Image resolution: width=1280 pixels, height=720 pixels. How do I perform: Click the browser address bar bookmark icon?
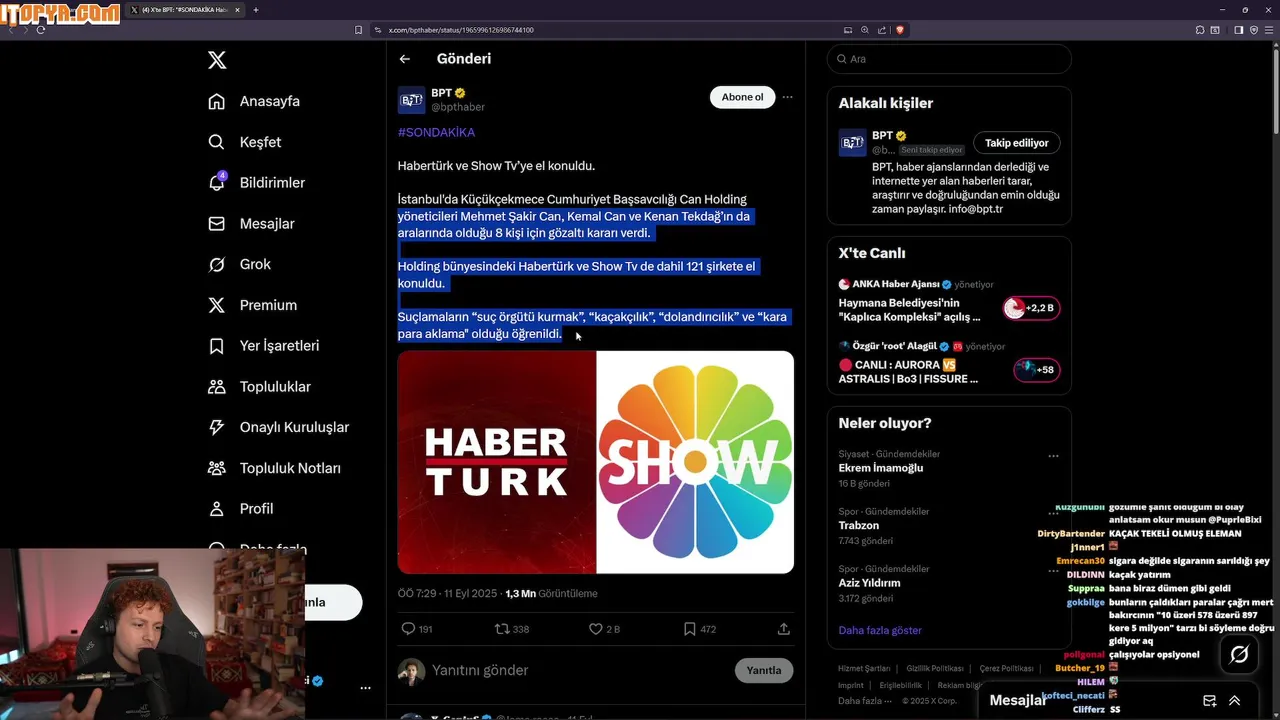click(359, 30)
